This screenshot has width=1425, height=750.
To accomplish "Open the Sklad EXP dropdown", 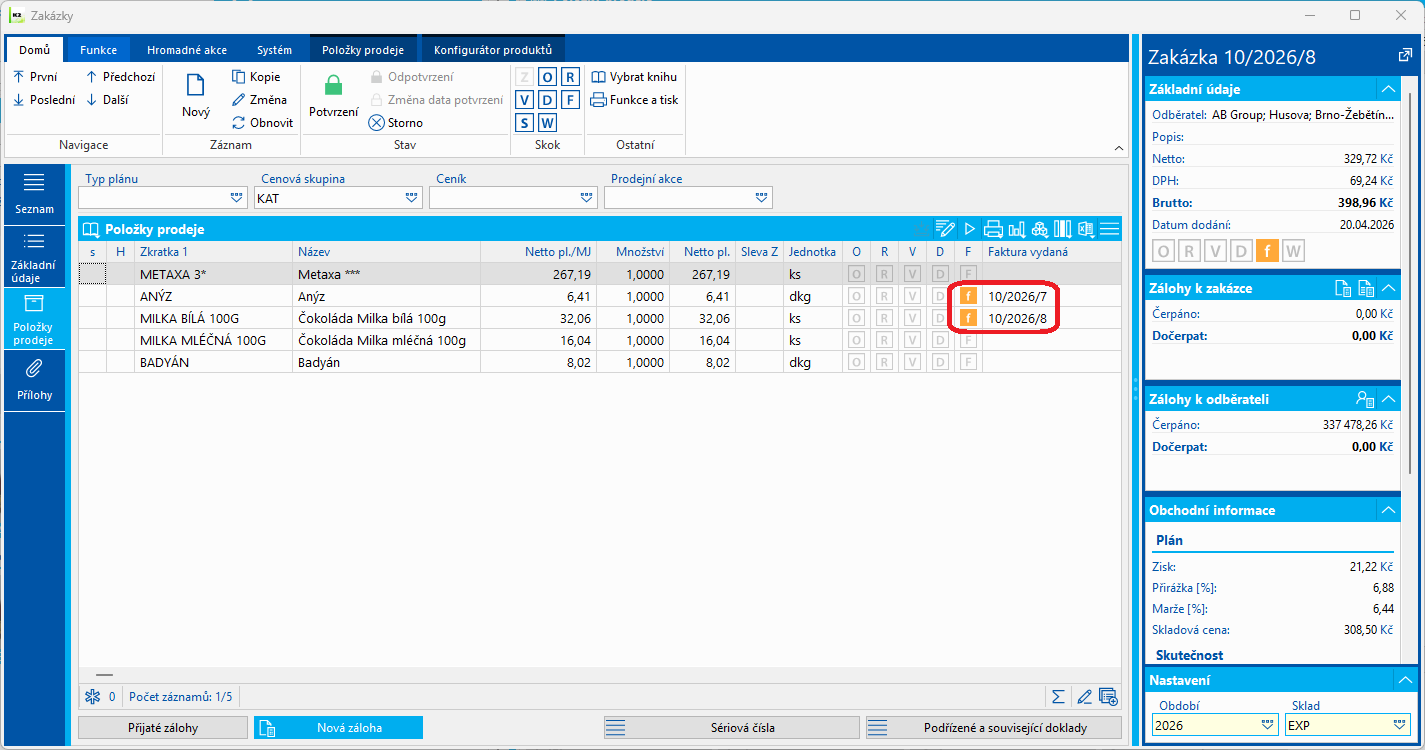I will (x=1401, y=724).
